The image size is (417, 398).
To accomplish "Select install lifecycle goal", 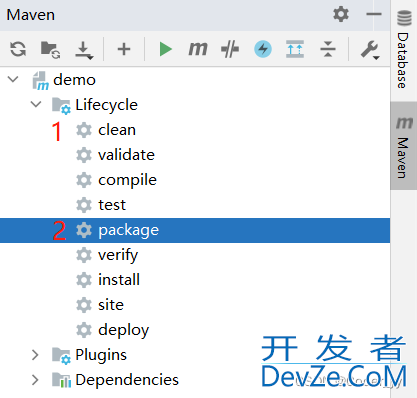I will pos(195,280).
